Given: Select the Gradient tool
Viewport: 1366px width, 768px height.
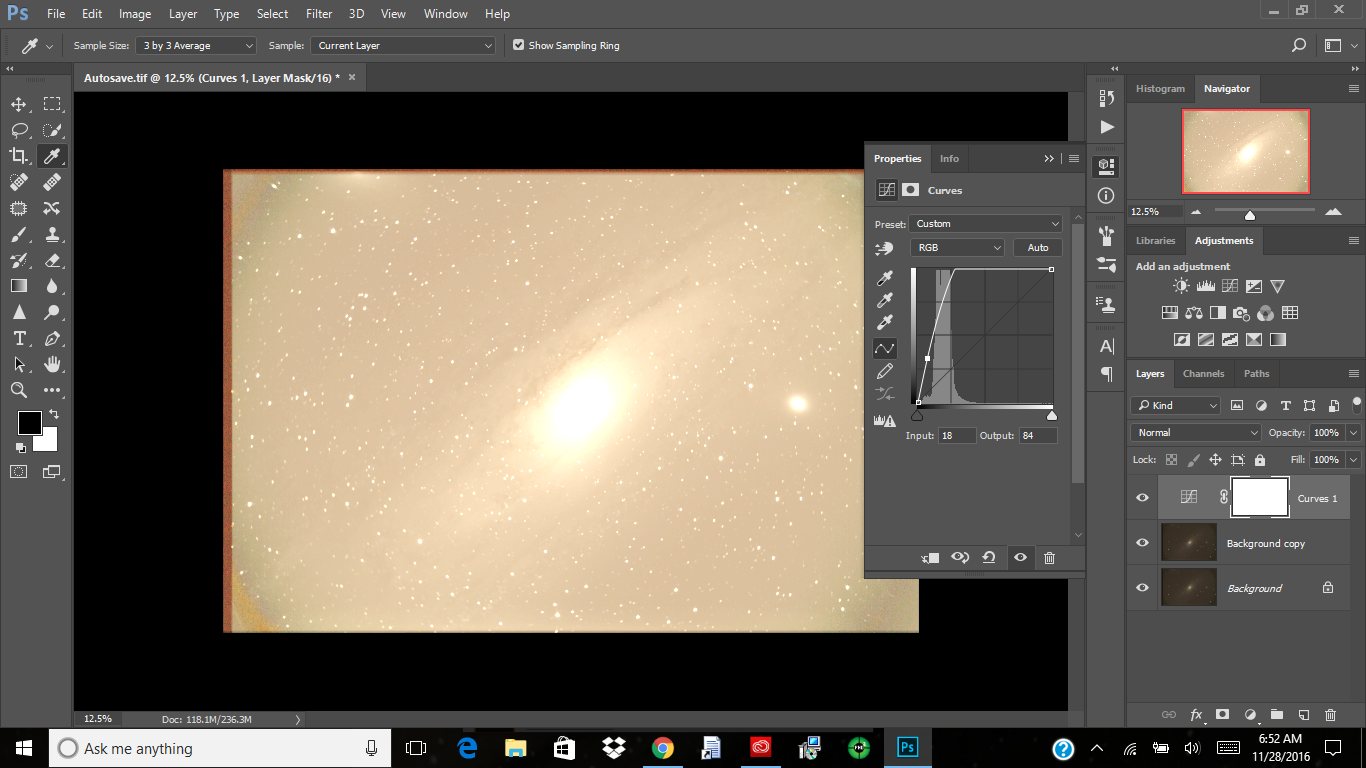Looking at the screenshot, I should [x=19, y=286].
